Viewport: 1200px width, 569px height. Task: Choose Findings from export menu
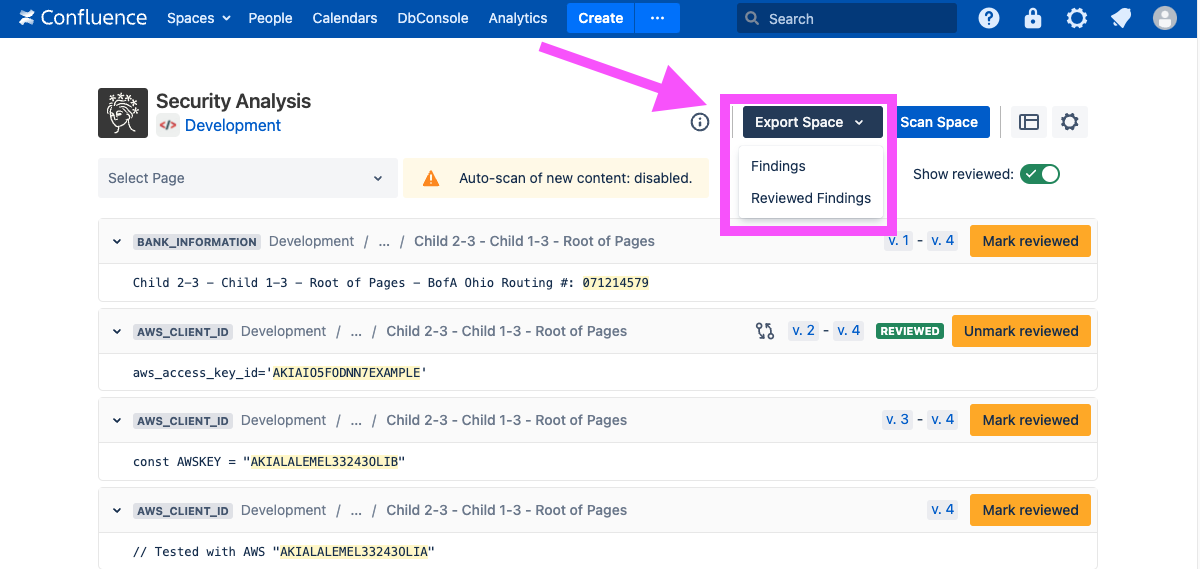click(778, 166)
